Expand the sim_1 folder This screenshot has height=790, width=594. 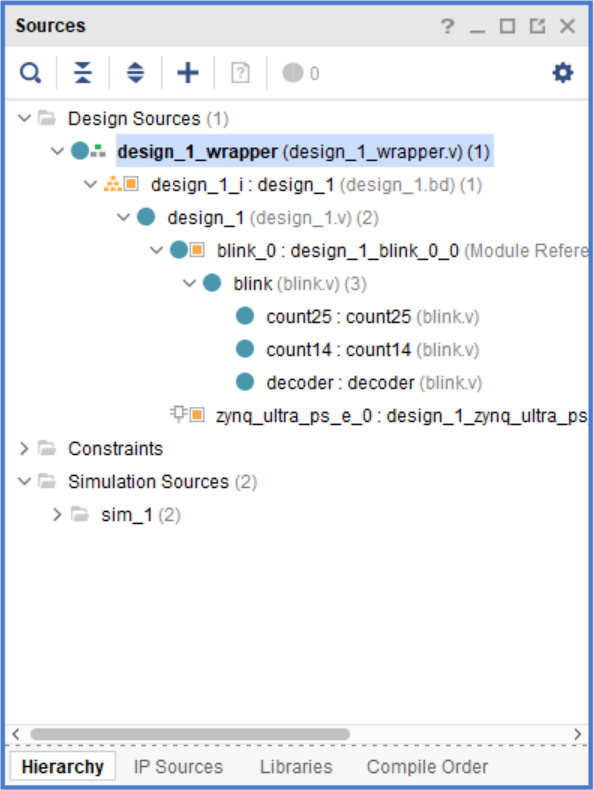(x=57, y=514)
